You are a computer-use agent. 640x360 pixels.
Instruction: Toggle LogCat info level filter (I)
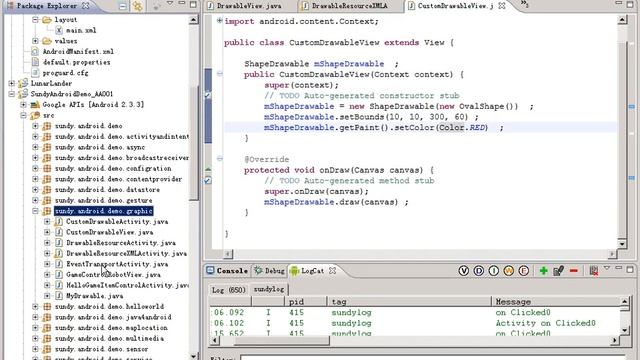[x=493, y=271]
